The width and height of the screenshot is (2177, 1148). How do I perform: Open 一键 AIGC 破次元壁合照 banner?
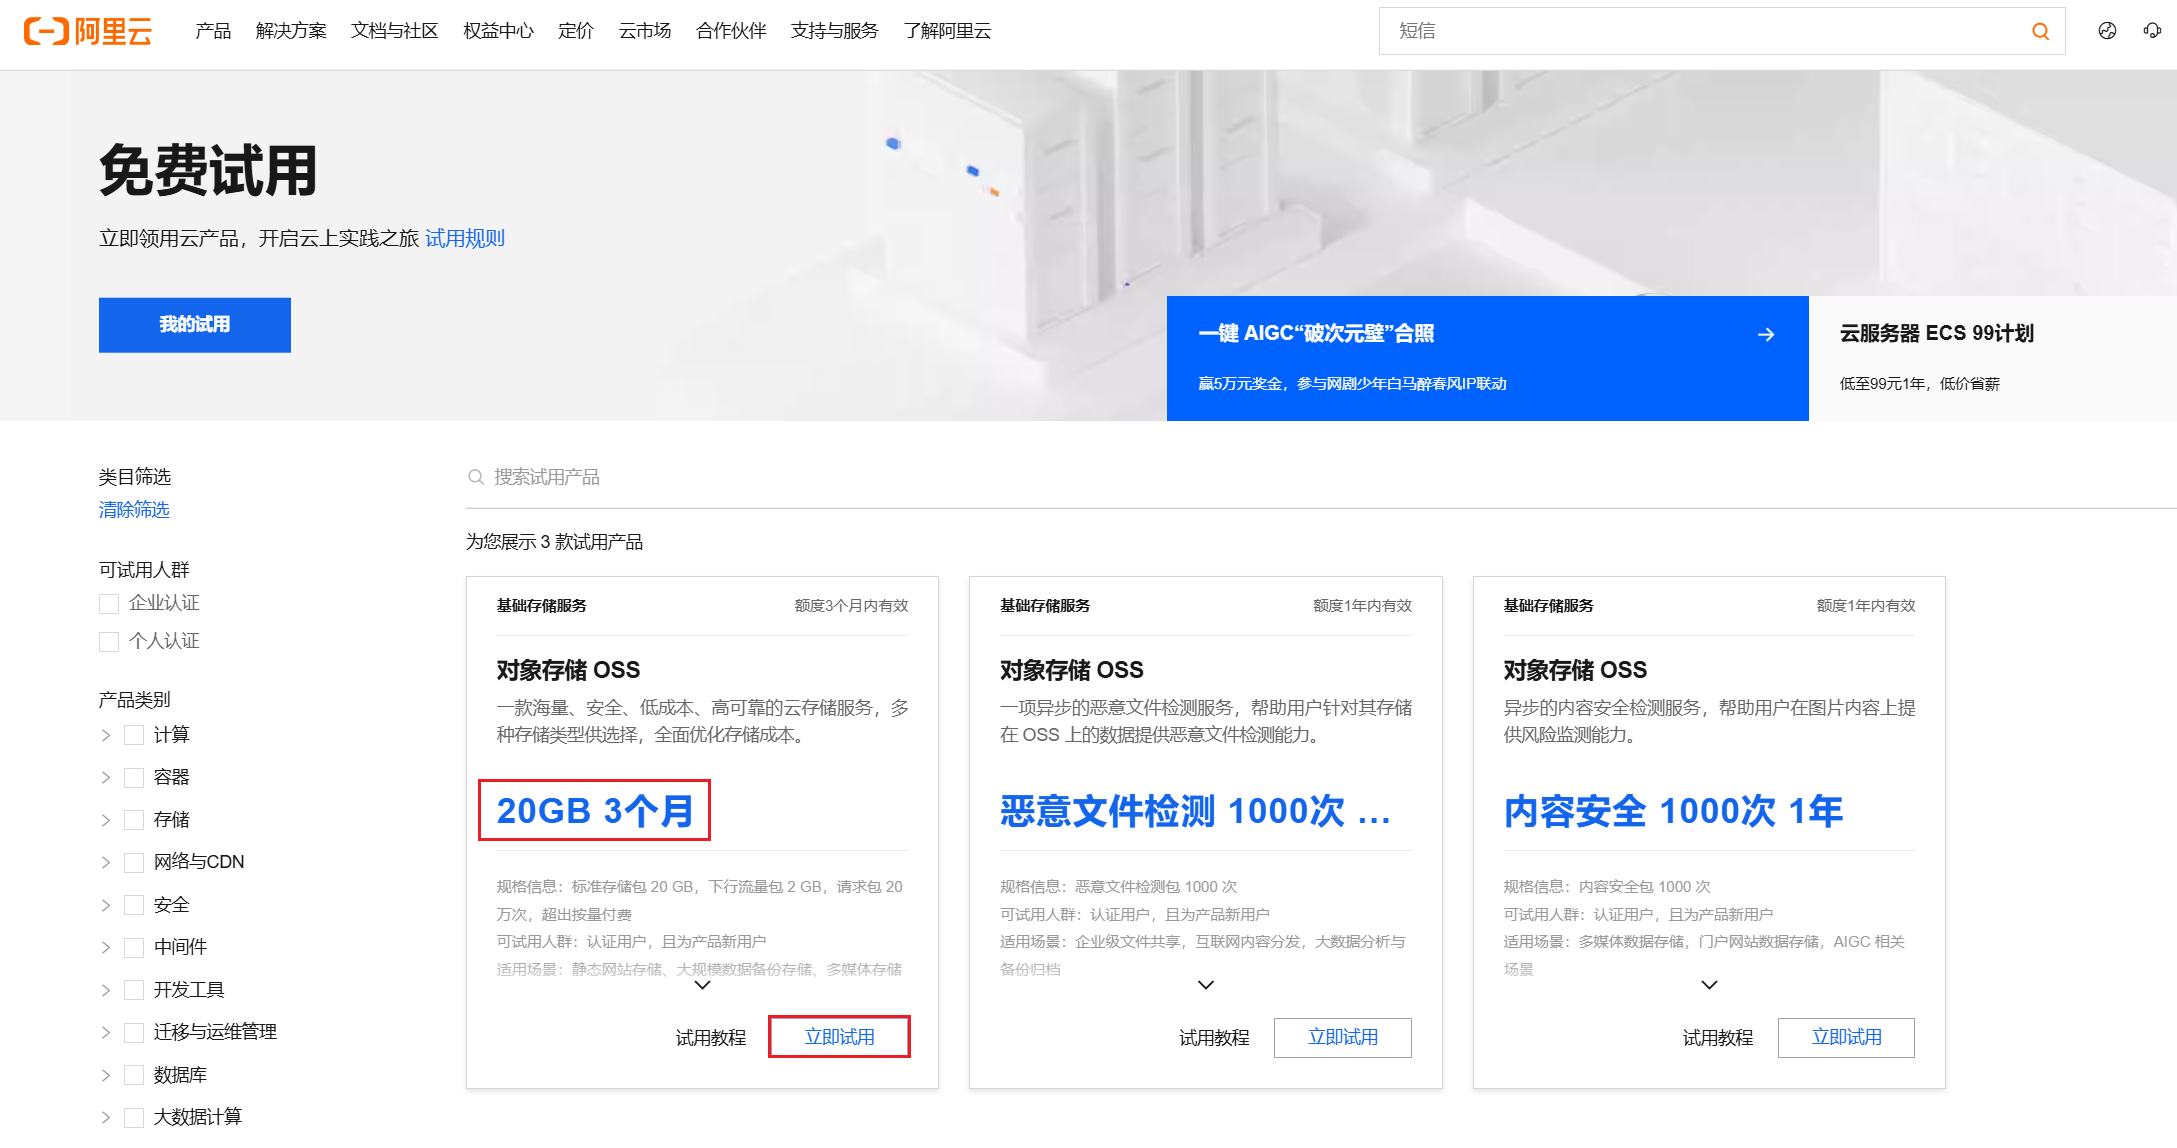click(1488, 358)
